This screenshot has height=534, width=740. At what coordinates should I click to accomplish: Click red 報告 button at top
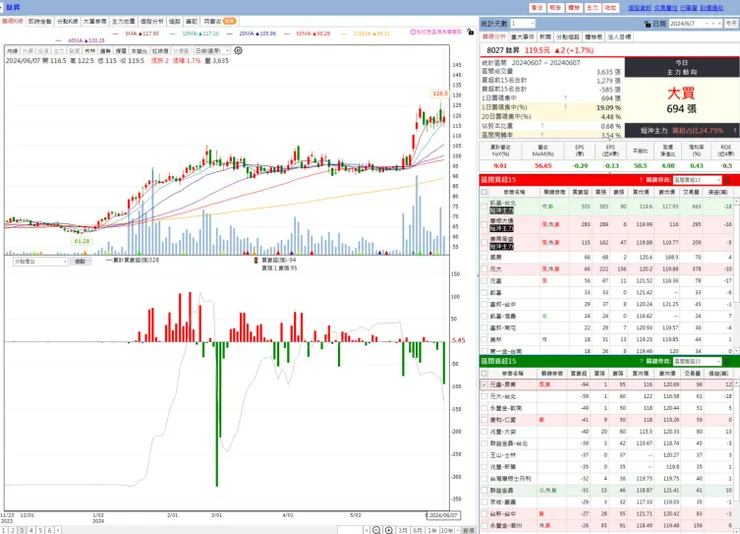(555, 8)
